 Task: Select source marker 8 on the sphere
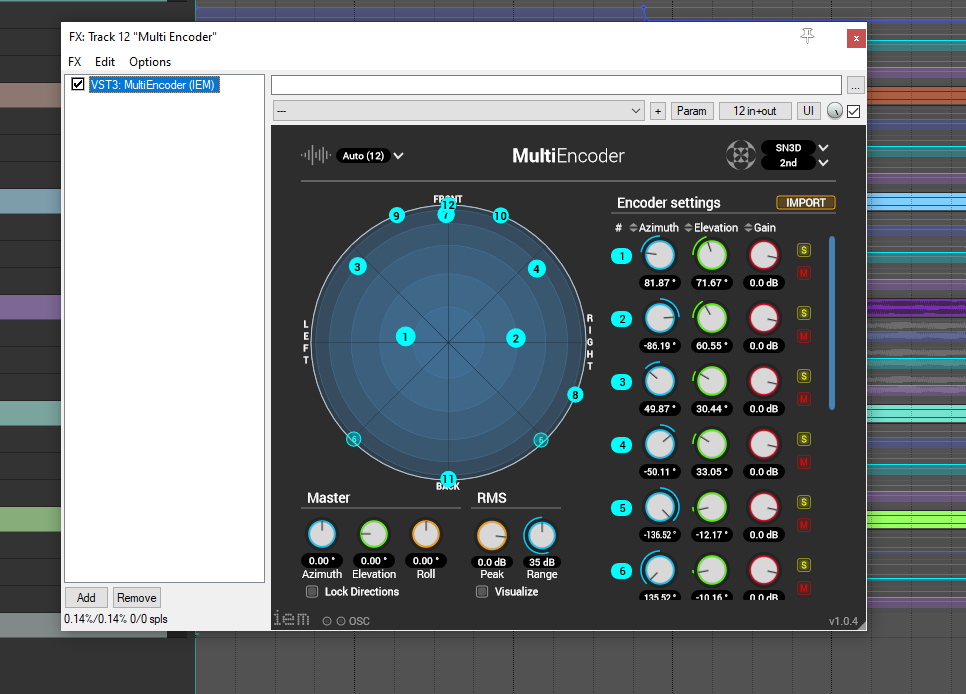pyautogui.click(x=575, y=395)
